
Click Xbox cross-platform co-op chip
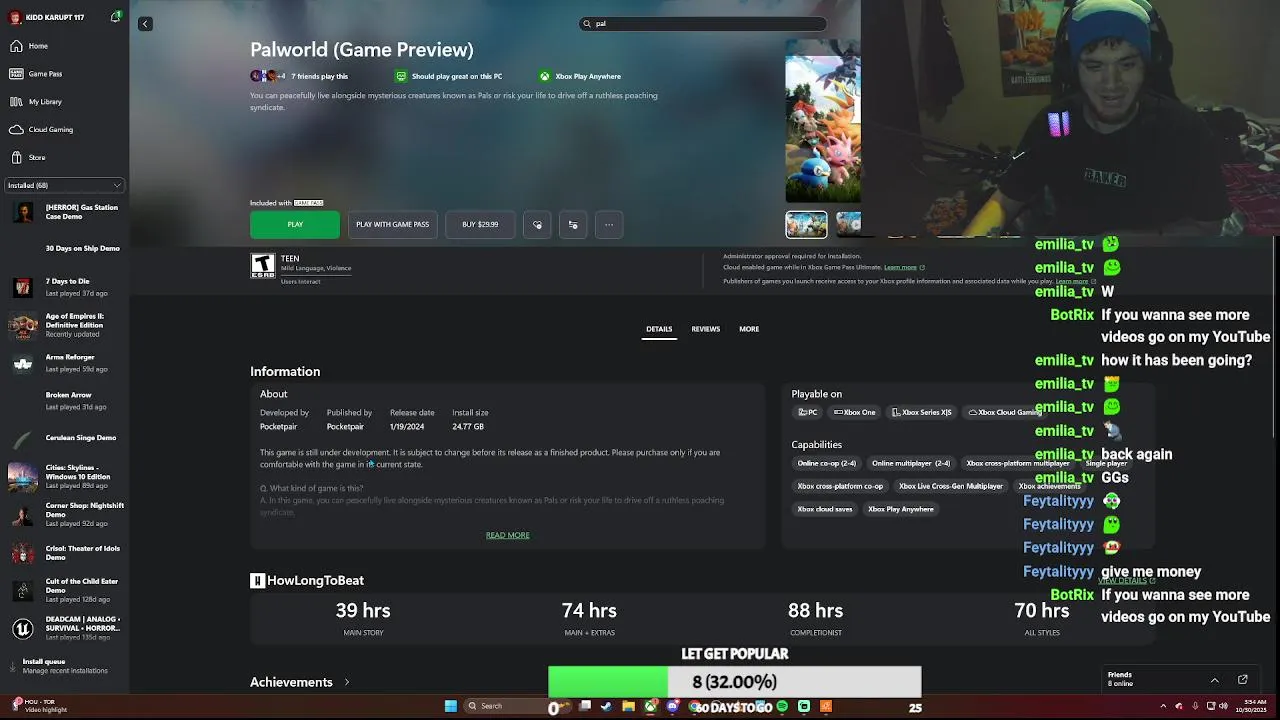(840, 487)
